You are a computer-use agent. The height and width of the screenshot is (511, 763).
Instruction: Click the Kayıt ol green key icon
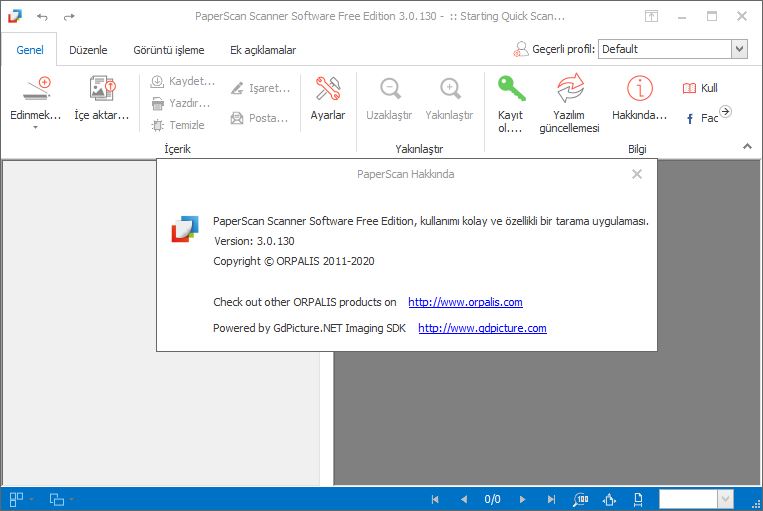point(511,88)
